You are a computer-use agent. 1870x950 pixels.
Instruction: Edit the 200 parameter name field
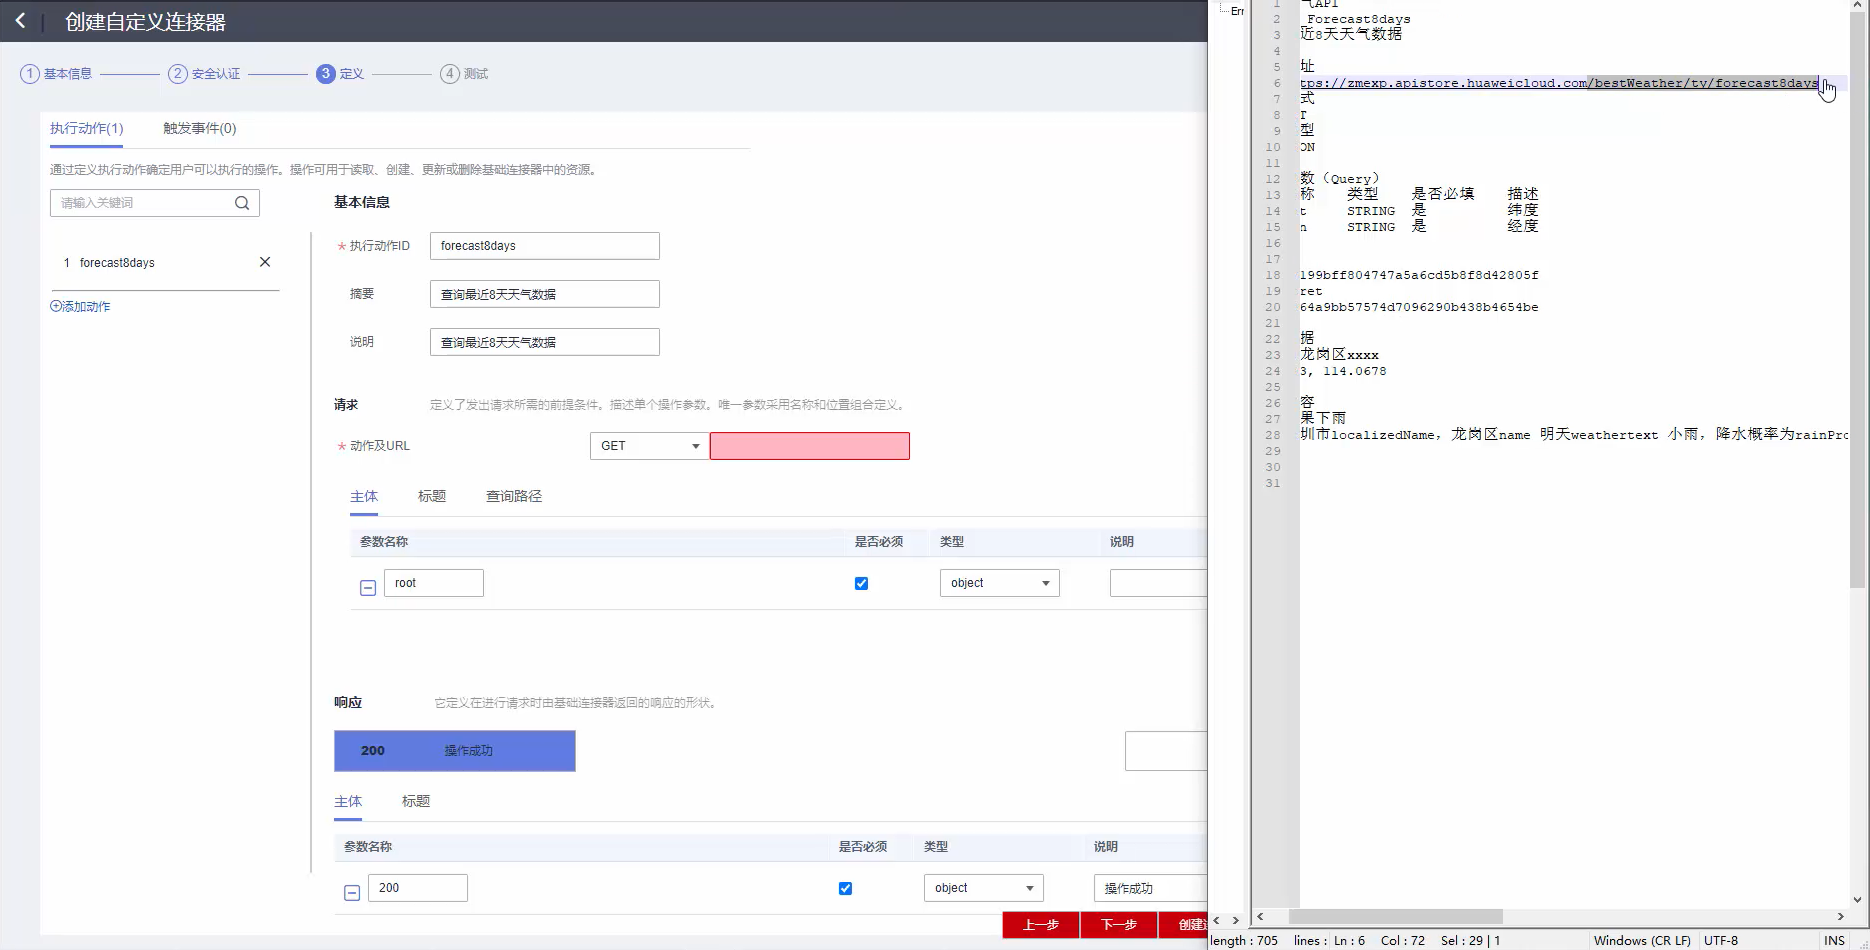tap(418, 888)
